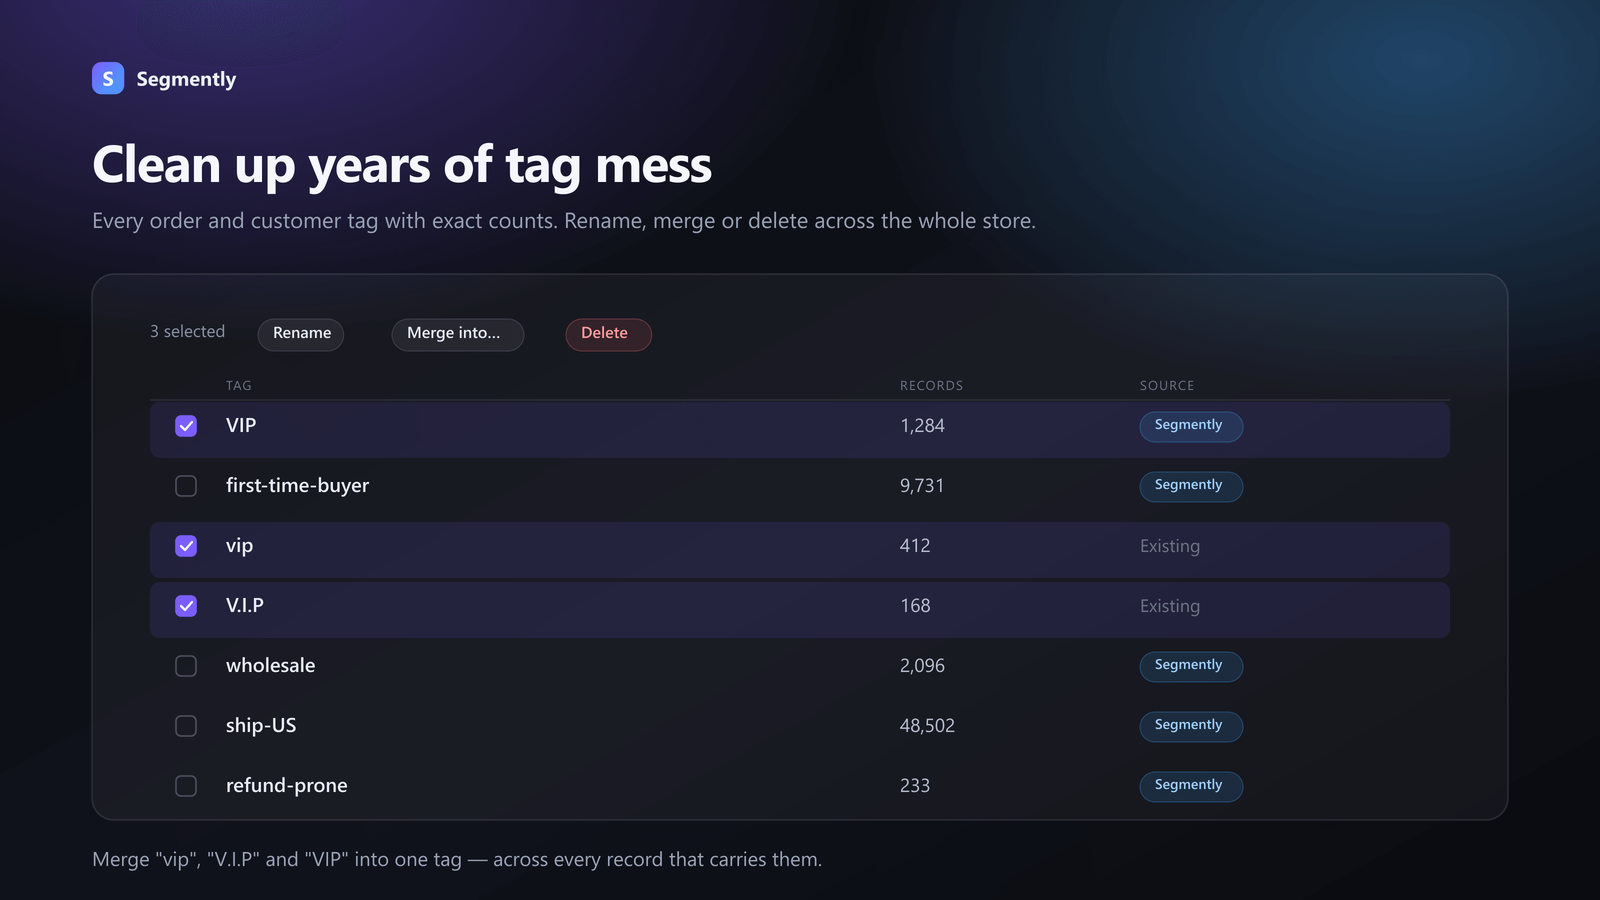Image resolution: width=1600 pixels, height=900 pixels.
Task: Check the ship-US tag checkbox
Action: 186,726
